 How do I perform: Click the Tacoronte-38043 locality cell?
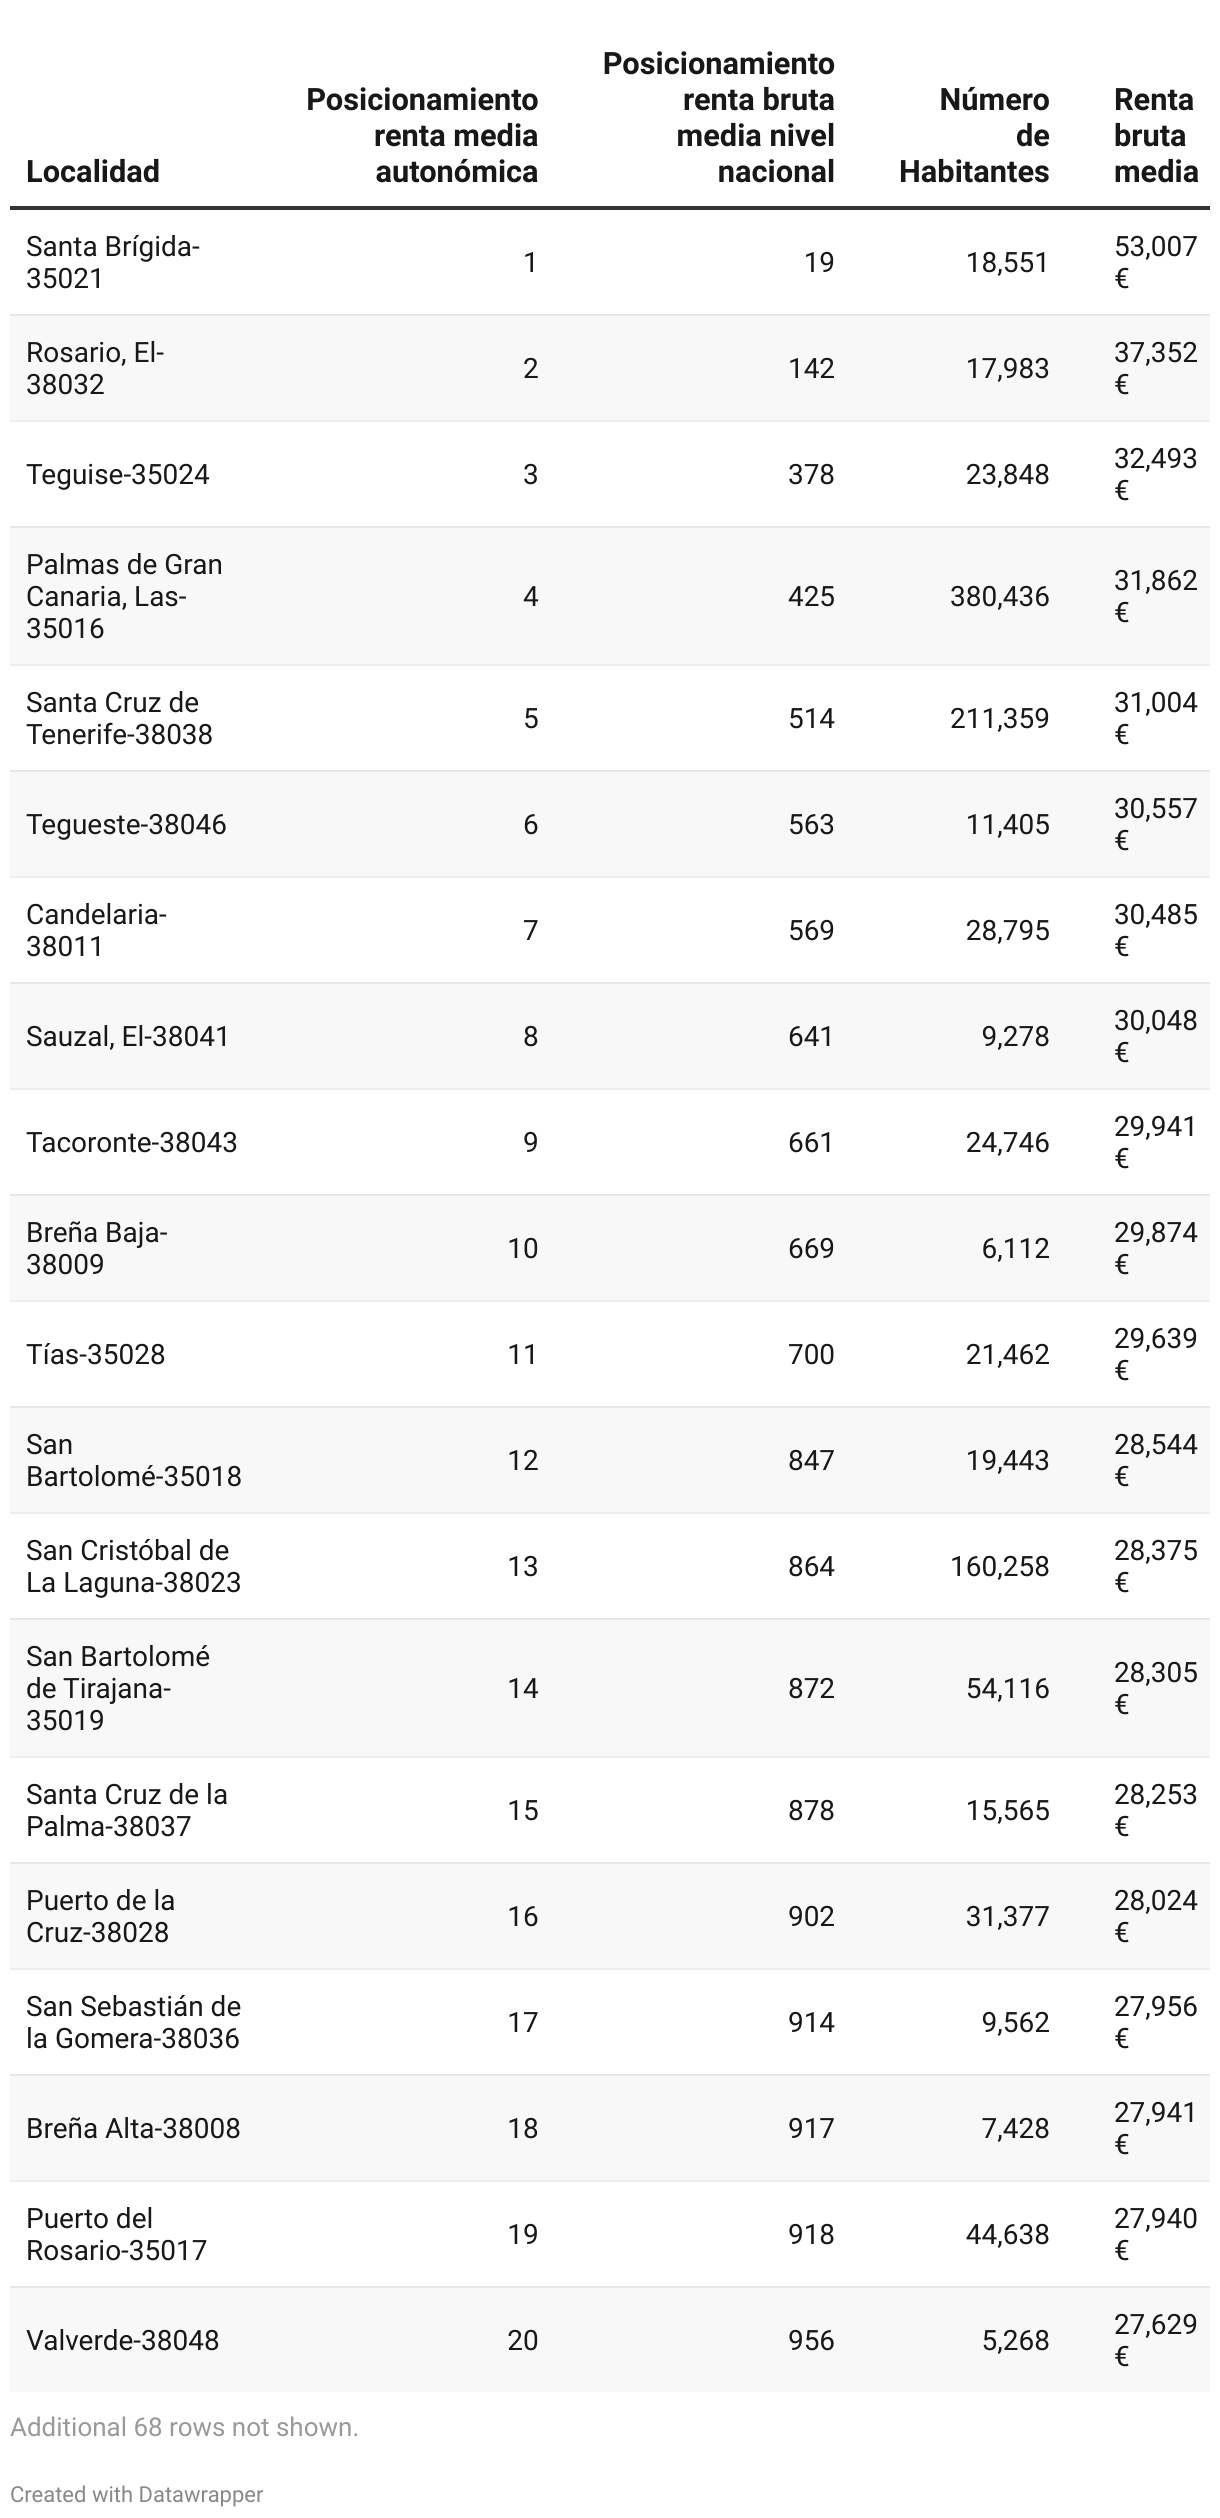click(x=132, y=1142)
